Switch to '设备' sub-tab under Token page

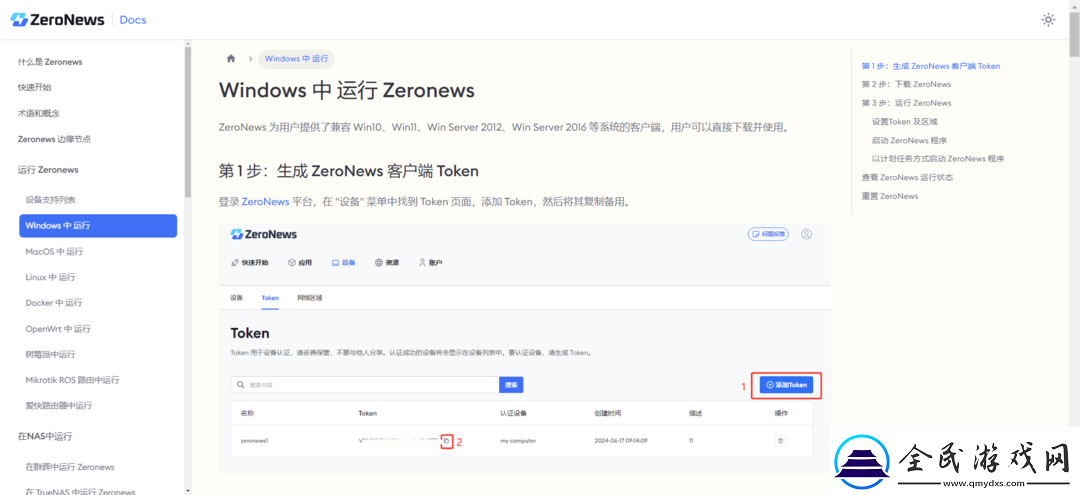point(237,298)
